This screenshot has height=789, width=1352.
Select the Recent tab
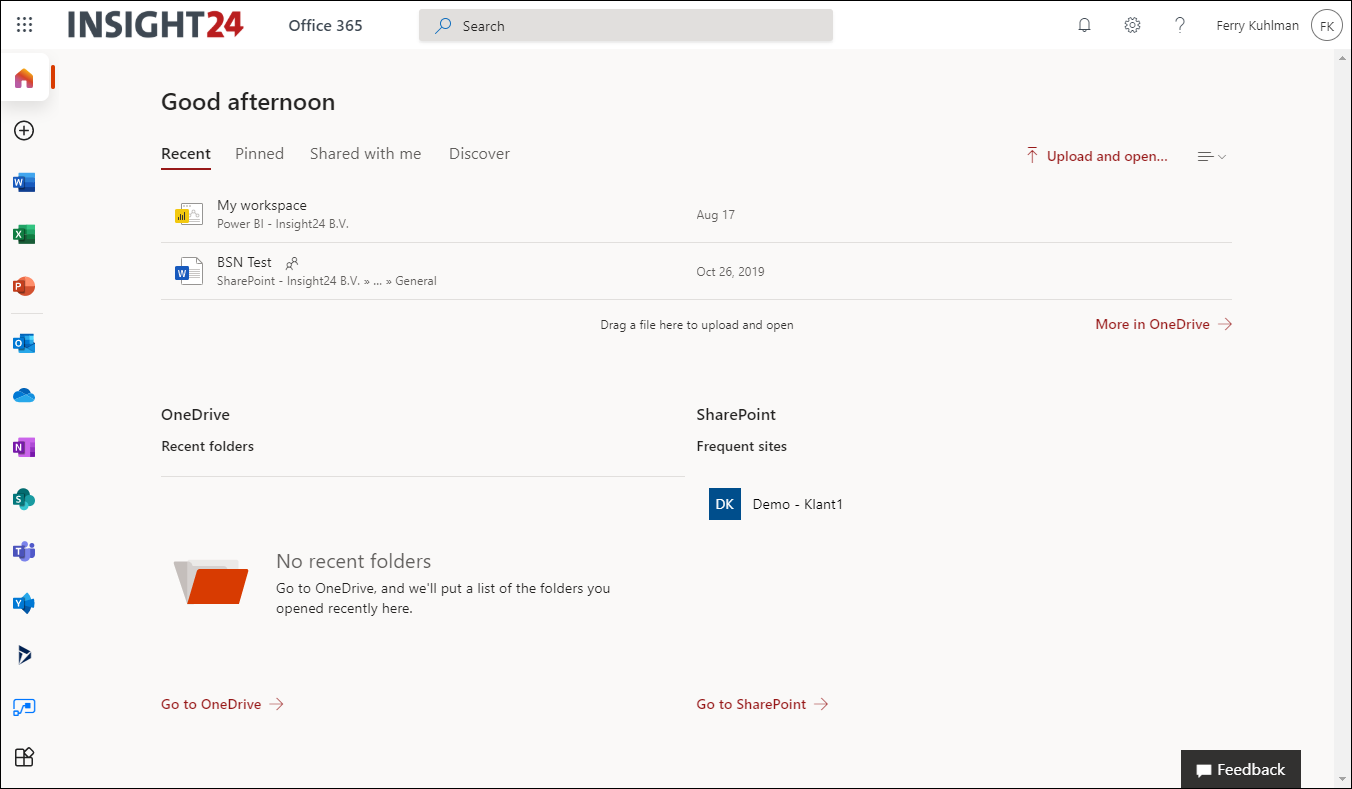point(186,154)
